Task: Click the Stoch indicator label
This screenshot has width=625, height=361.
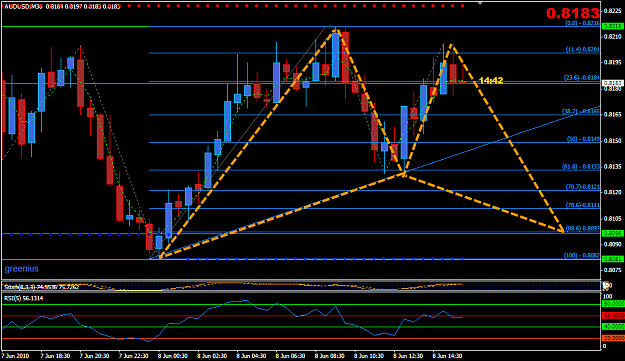Action: (x=41, y=287)
